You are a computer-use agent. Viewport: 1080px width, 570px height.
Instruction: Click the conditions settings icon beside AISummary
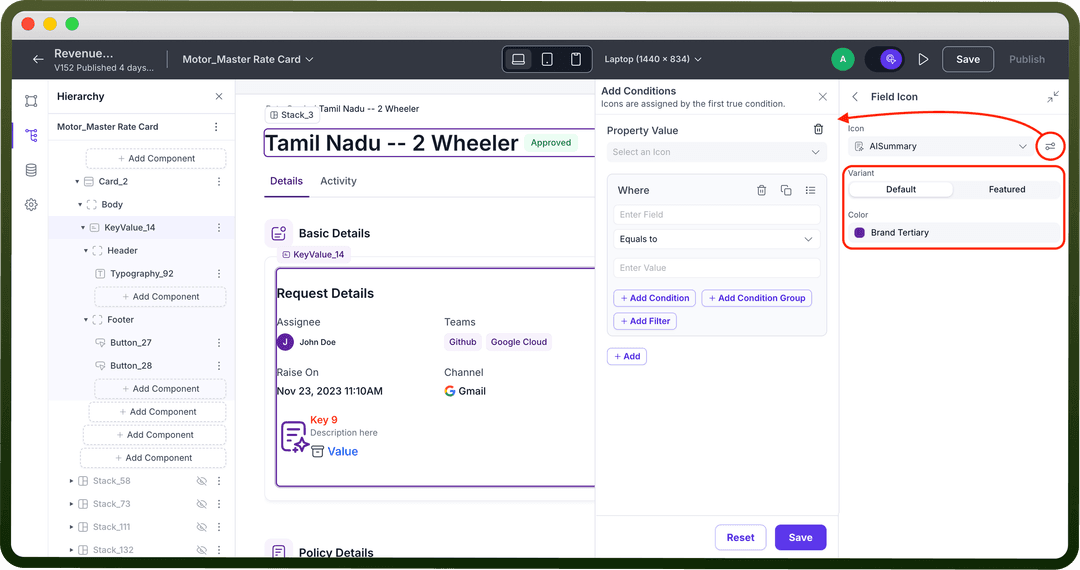pos(1050,146)
